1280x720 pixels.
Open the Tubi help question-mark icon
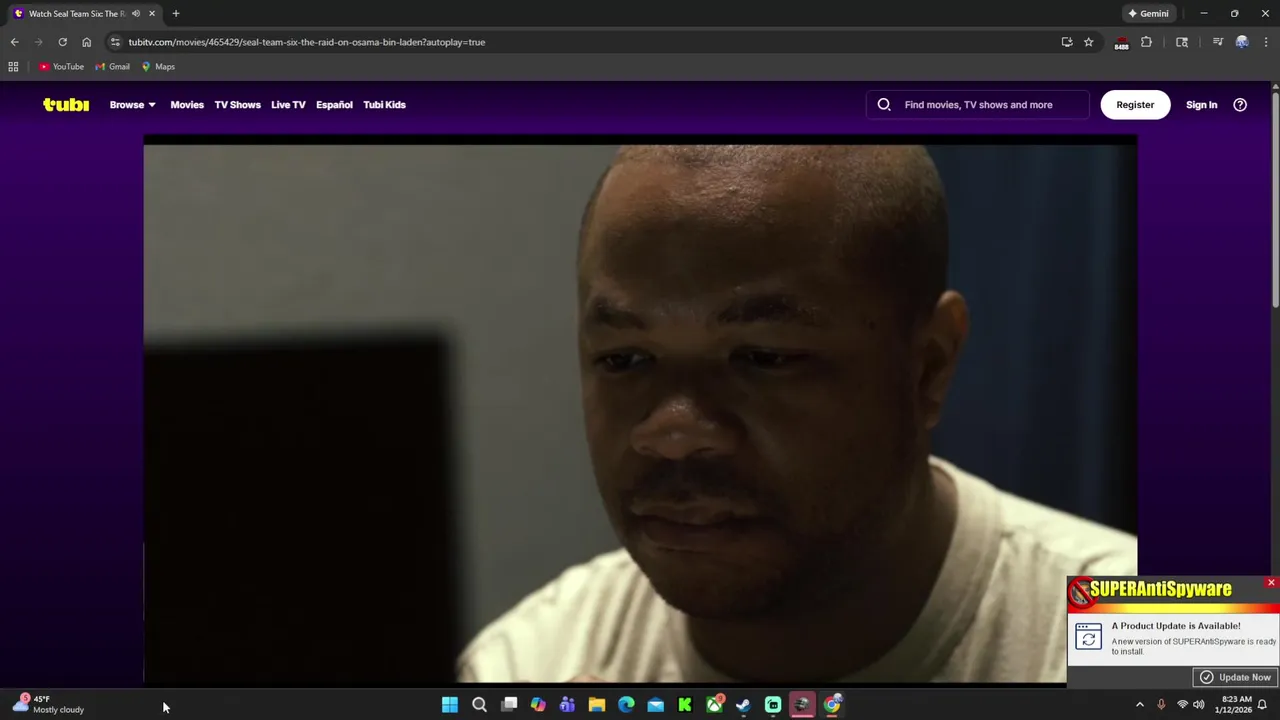tap(1240, 104)
